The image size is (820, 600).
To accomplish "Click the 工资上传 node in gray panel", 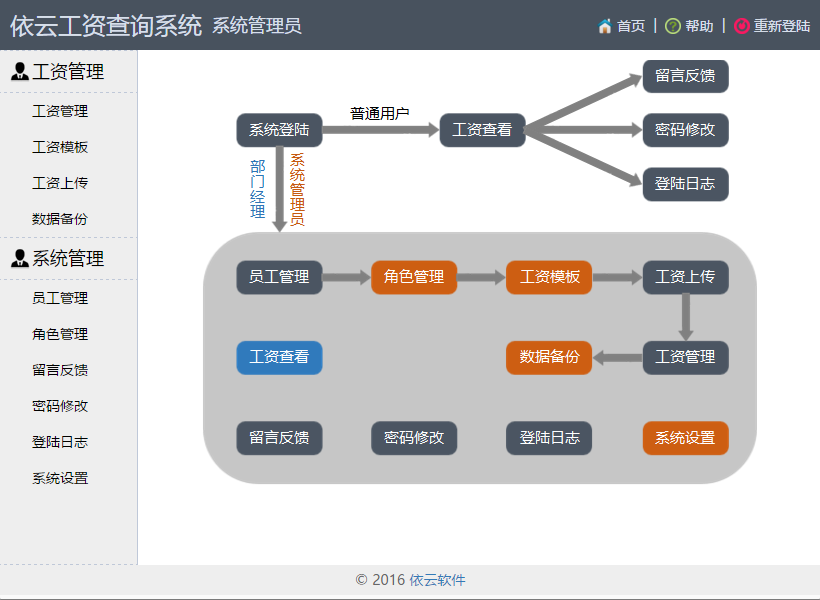I will click(685, 277).
